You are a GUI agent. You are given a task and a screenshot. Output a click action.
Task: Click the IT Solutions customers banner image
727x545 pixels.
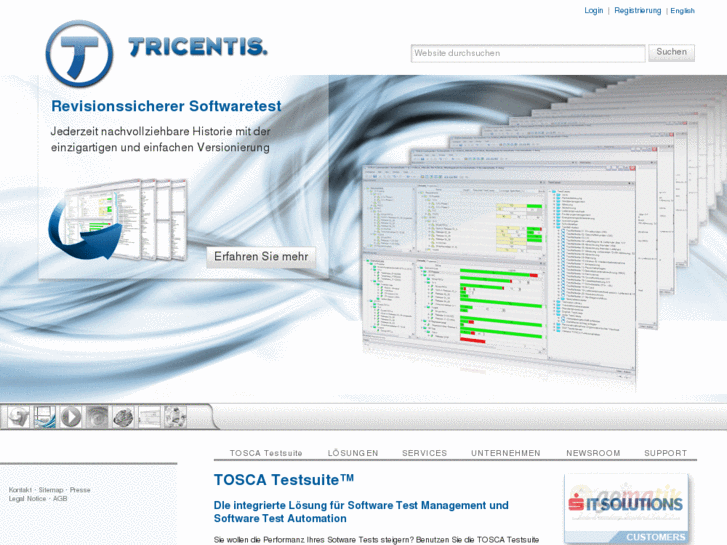coord(626,509)
